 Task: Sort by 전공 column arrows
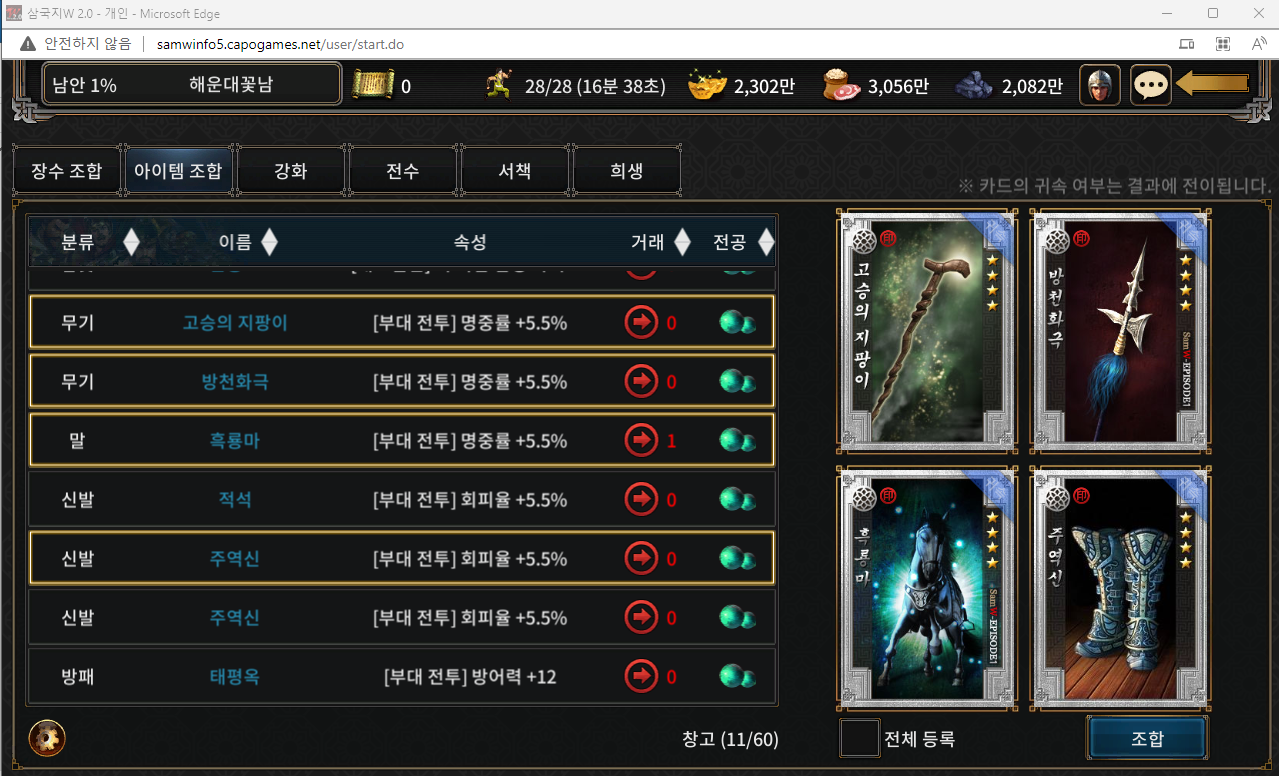pos(766,242)
